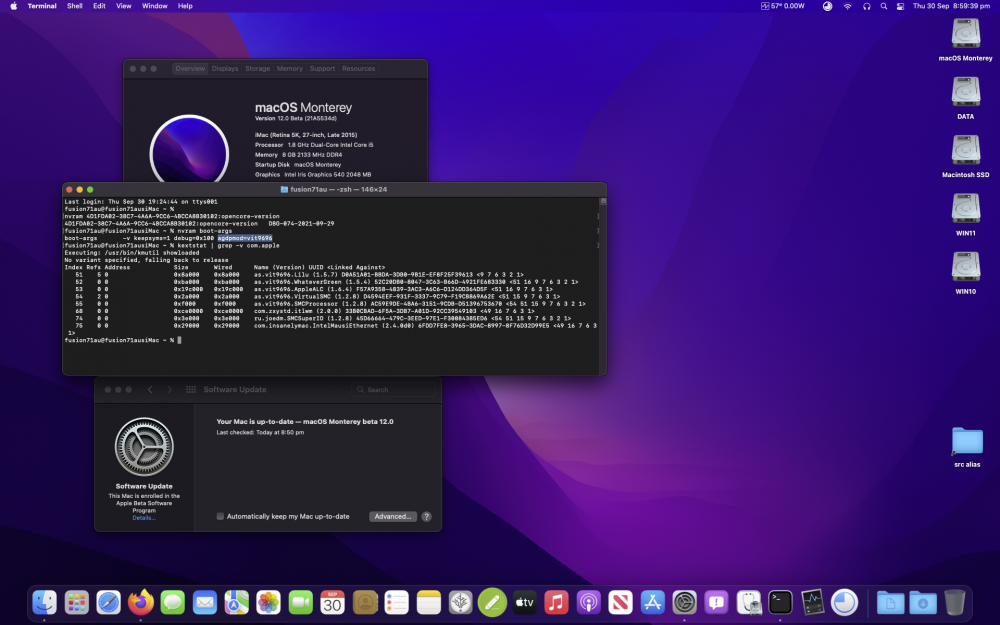This screenshot has width=1000, height=625.
Task: Click the 57° temperature monitor in menu bar
Action: click(783, 6)
